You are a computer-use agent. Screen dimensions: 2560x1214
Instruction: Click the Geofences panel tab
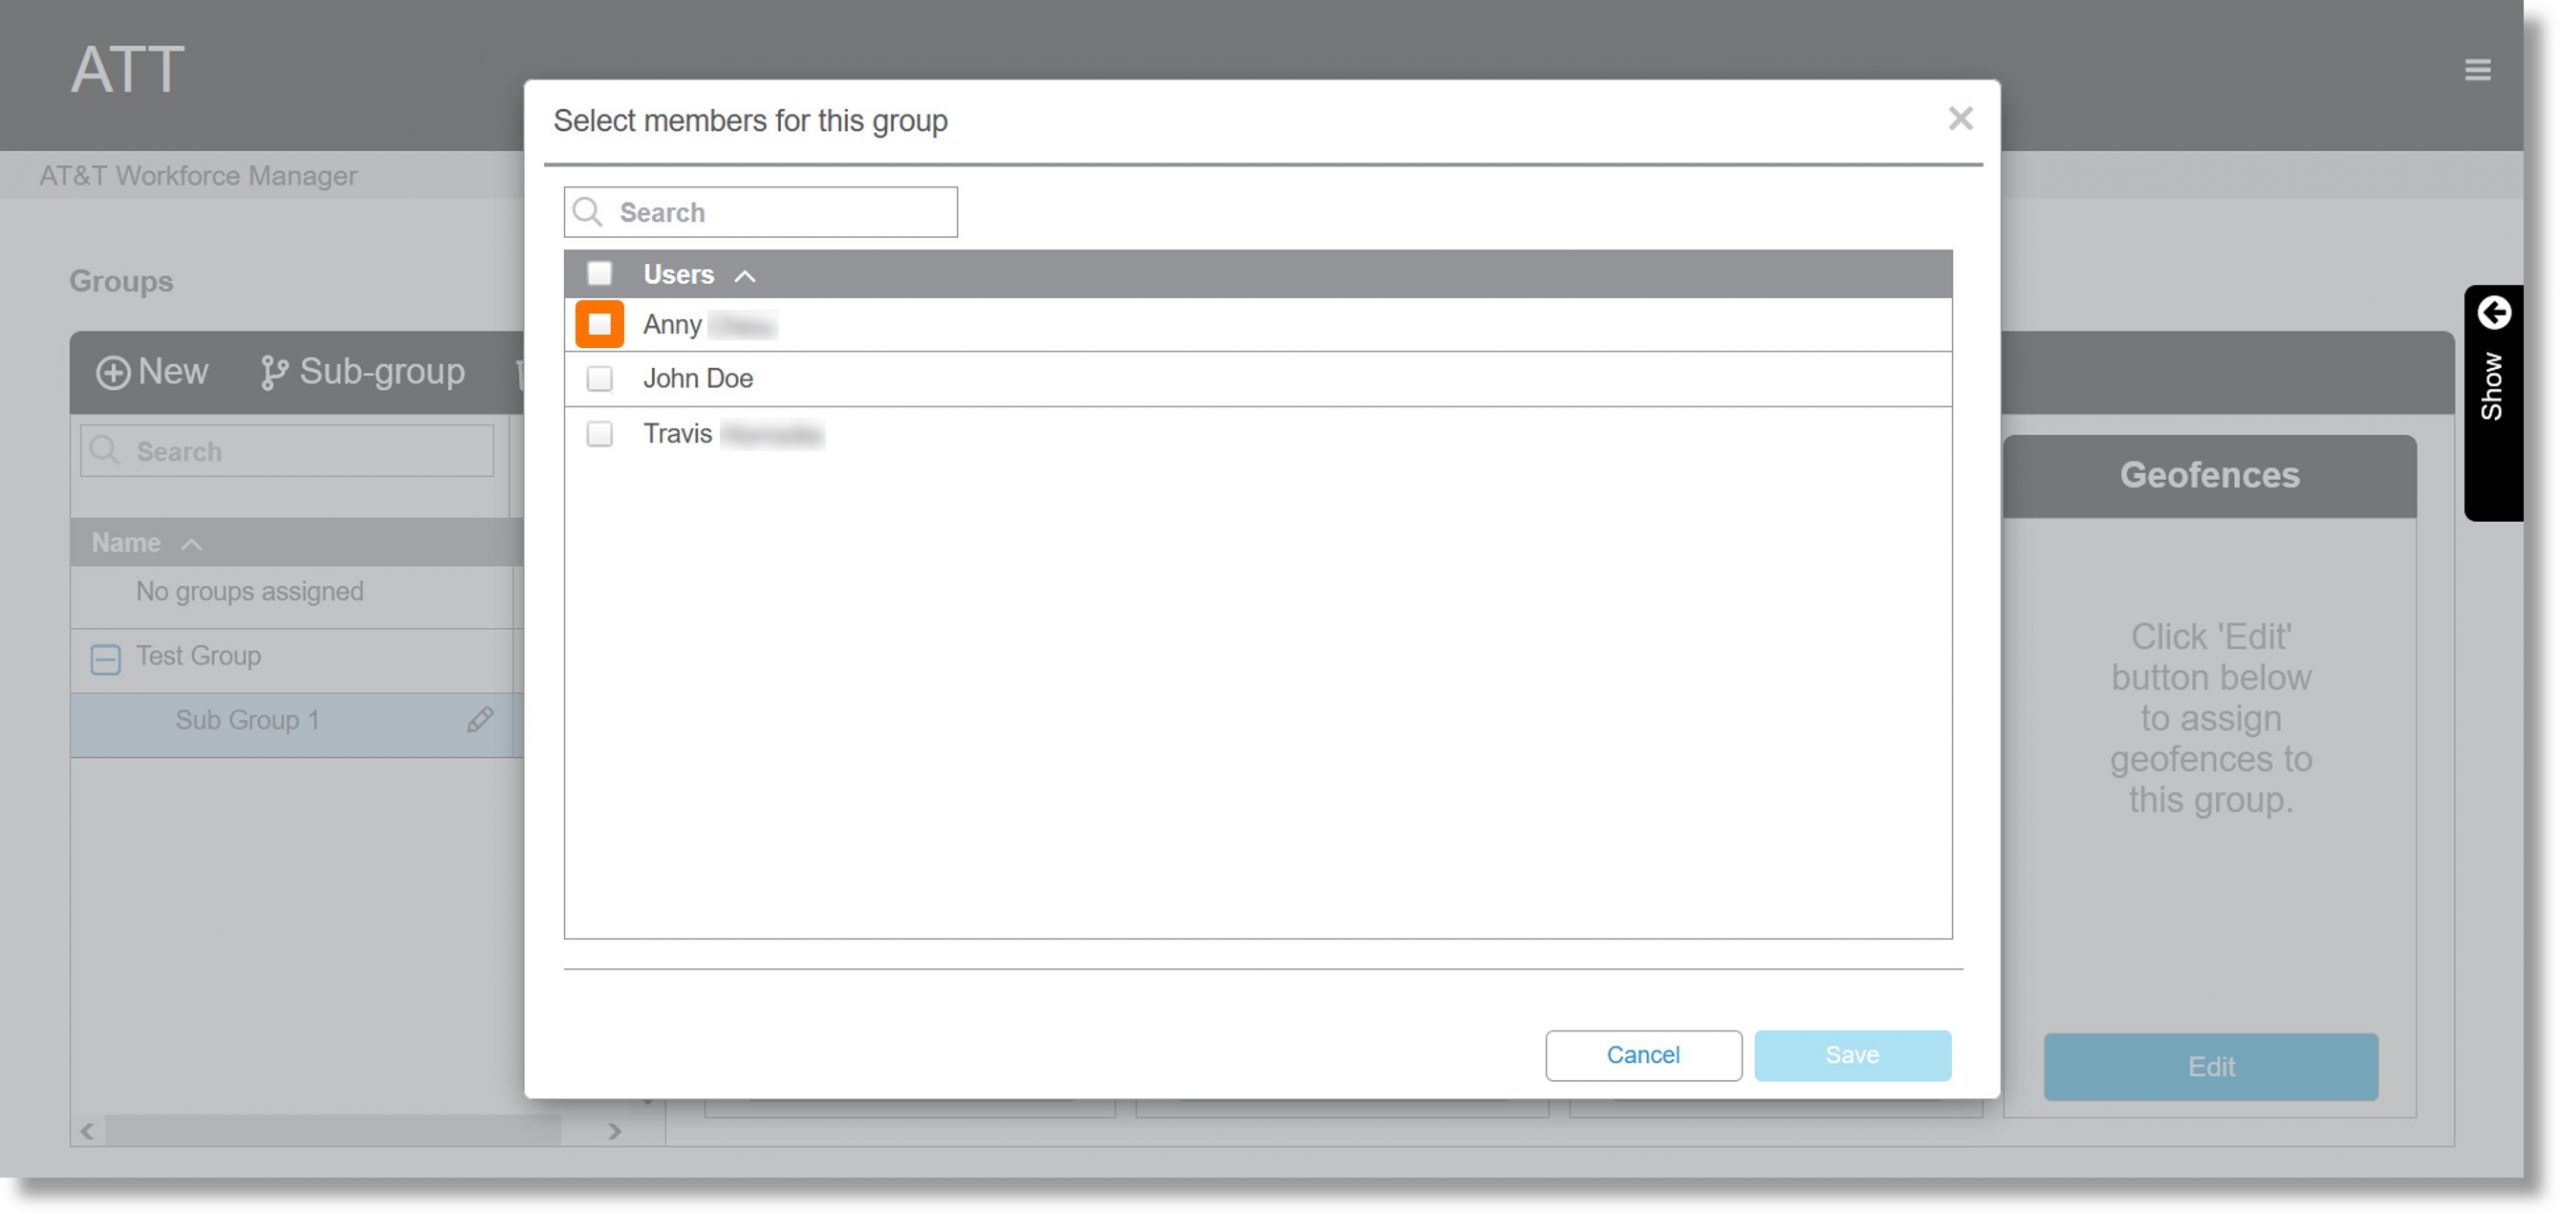(2211, 475)
